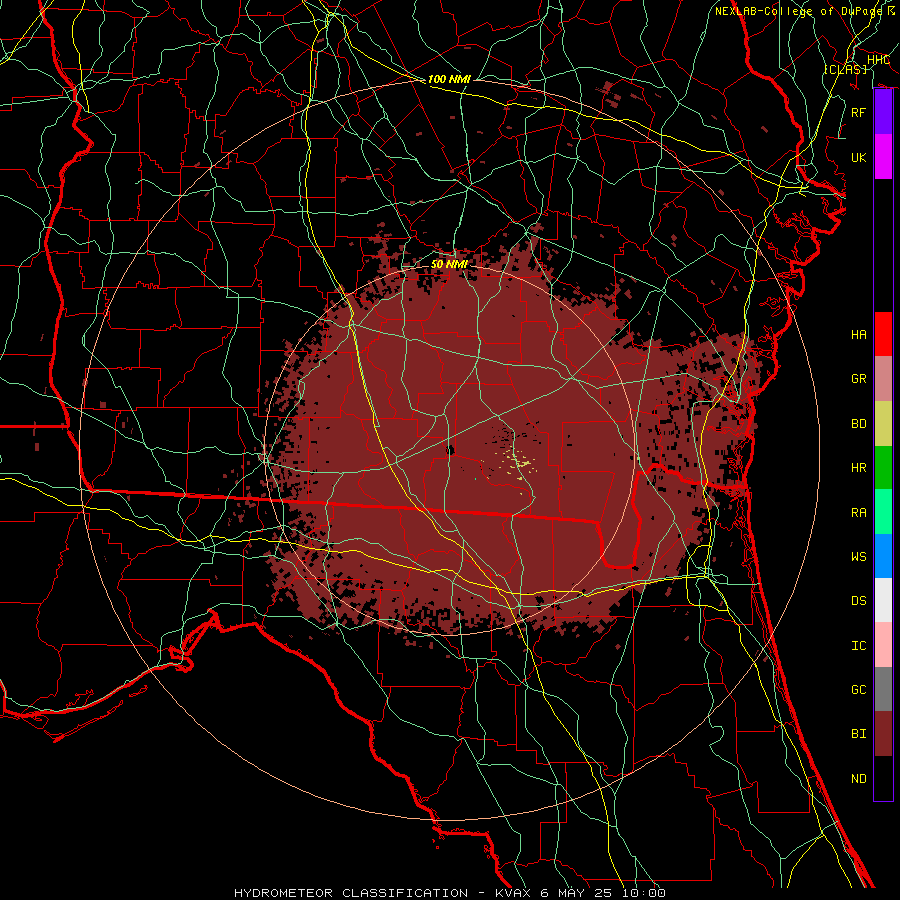Pick the HR green legend swatch
The width and height of the screenshot is (900, 900).
tap(883, 467)
